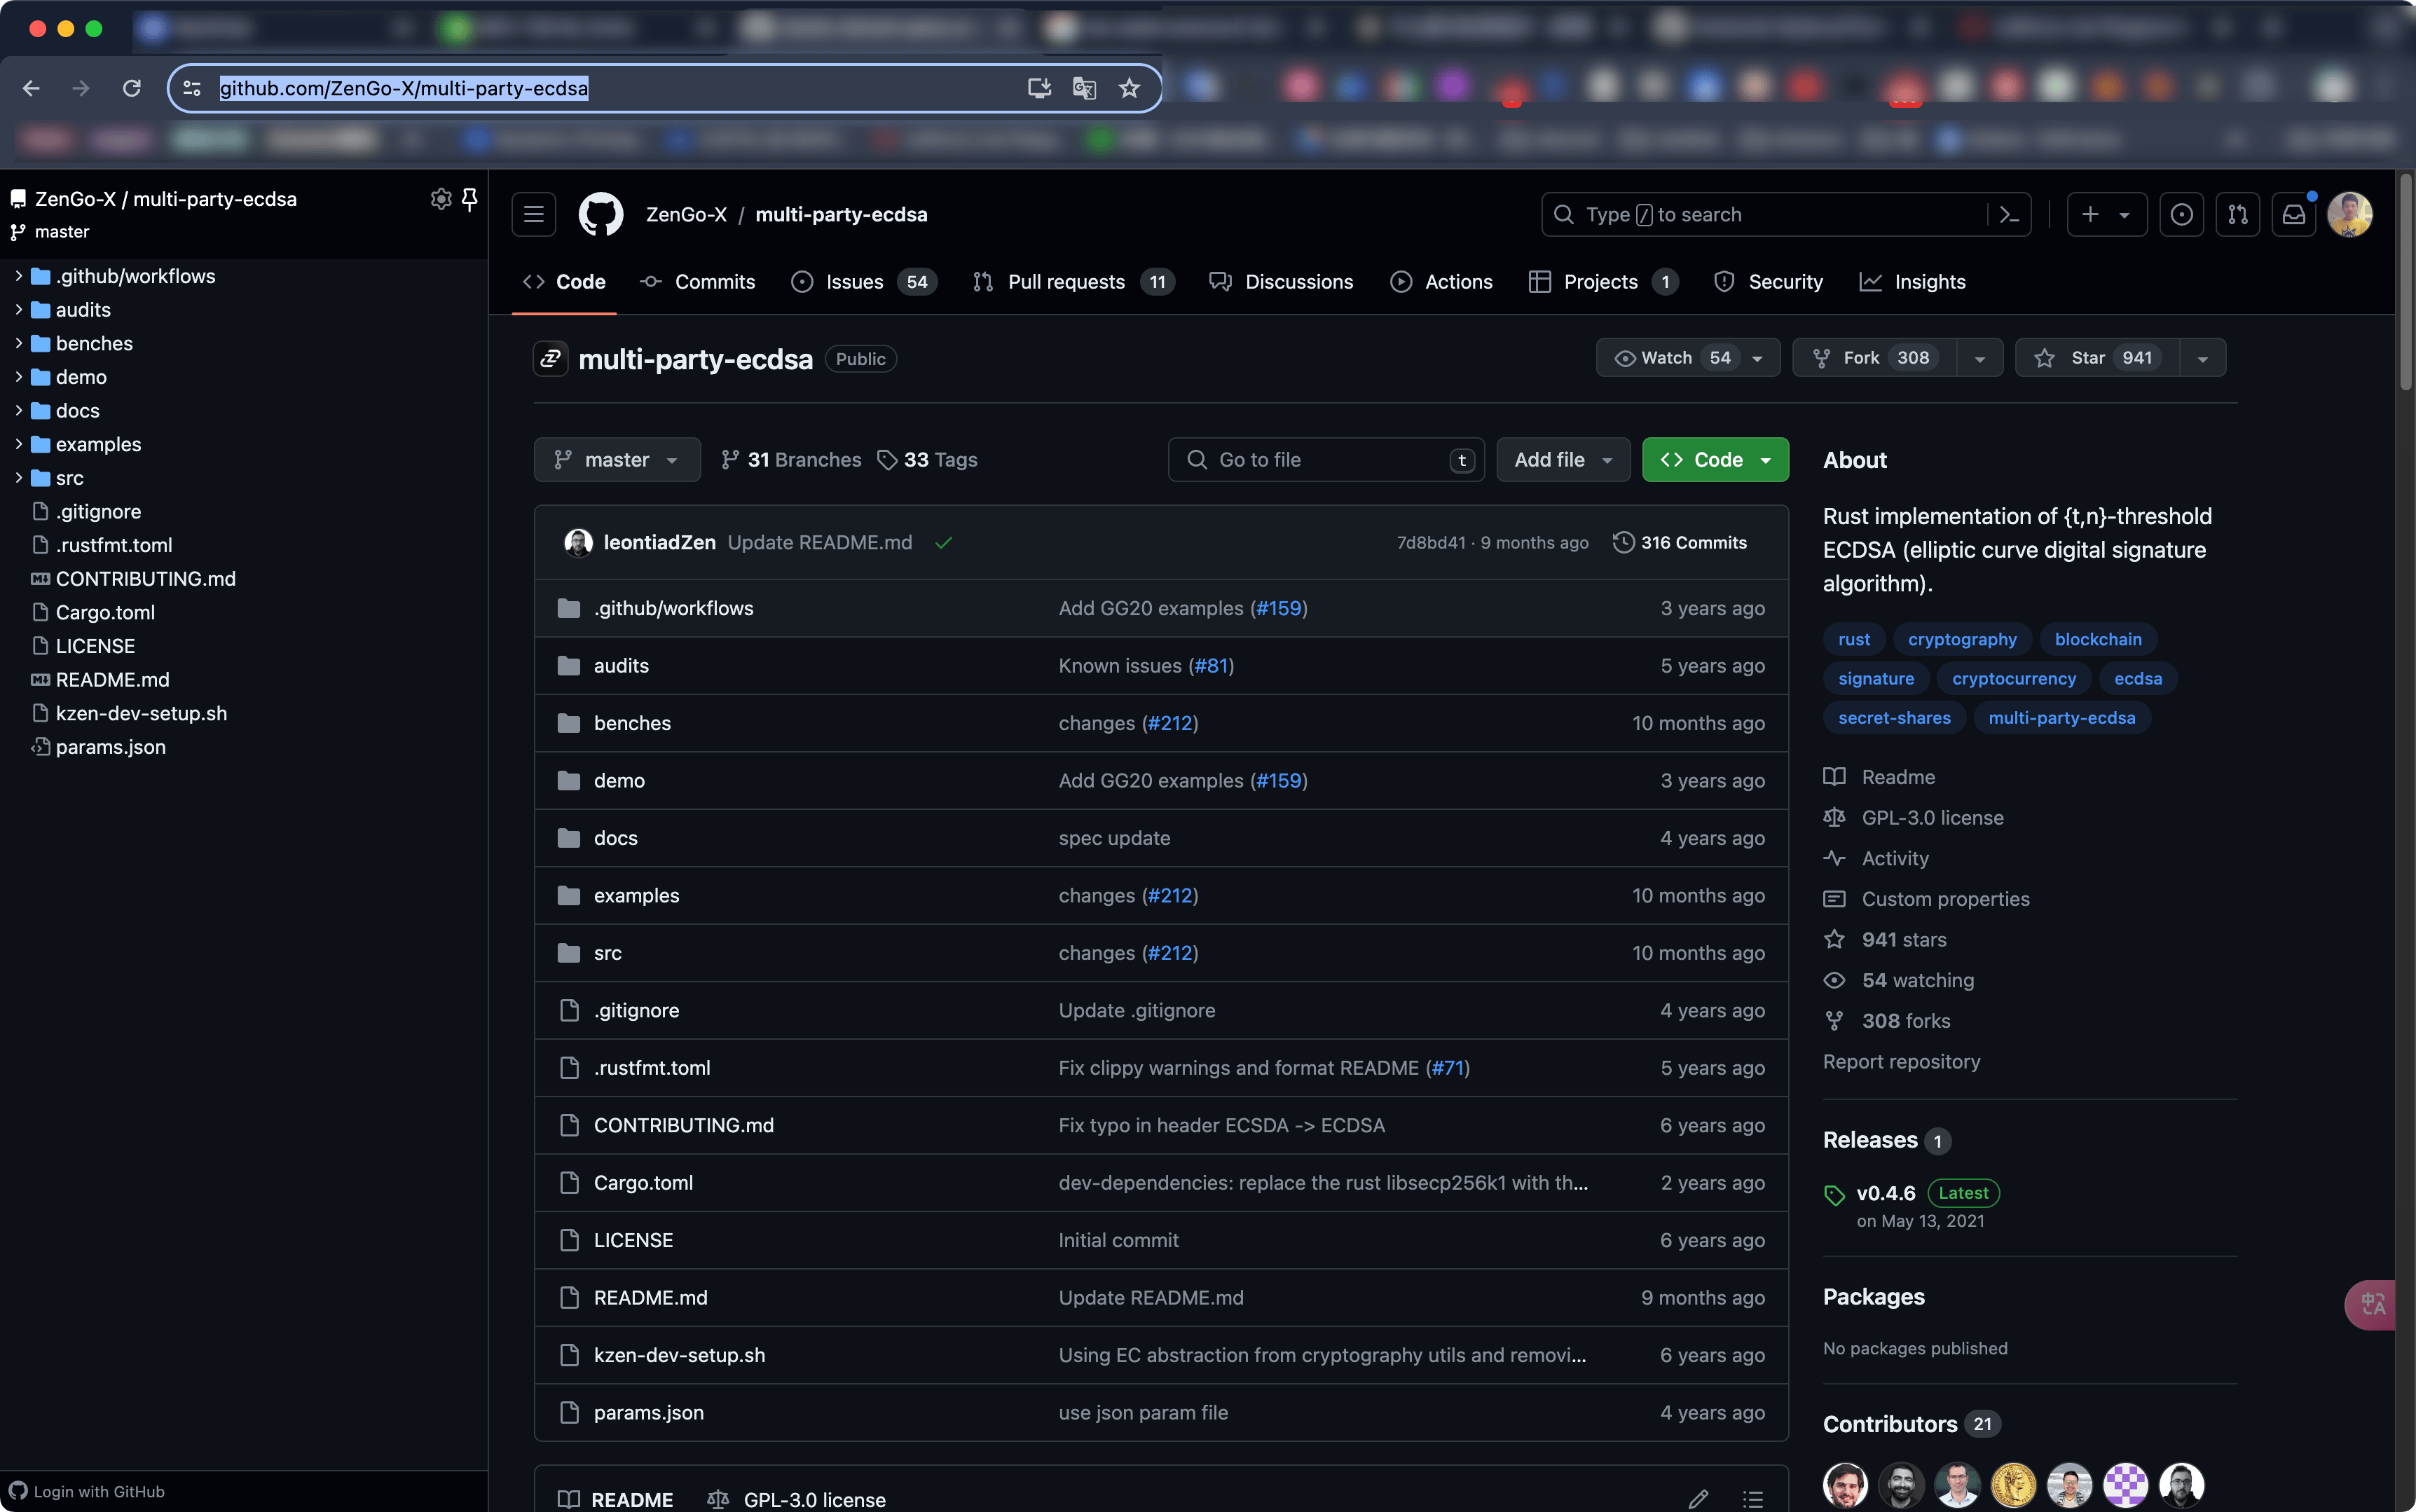Expand the .github/workflows folder in sidebar tree
This screenshot has width=2416, height=1512.
pos(18,276)
